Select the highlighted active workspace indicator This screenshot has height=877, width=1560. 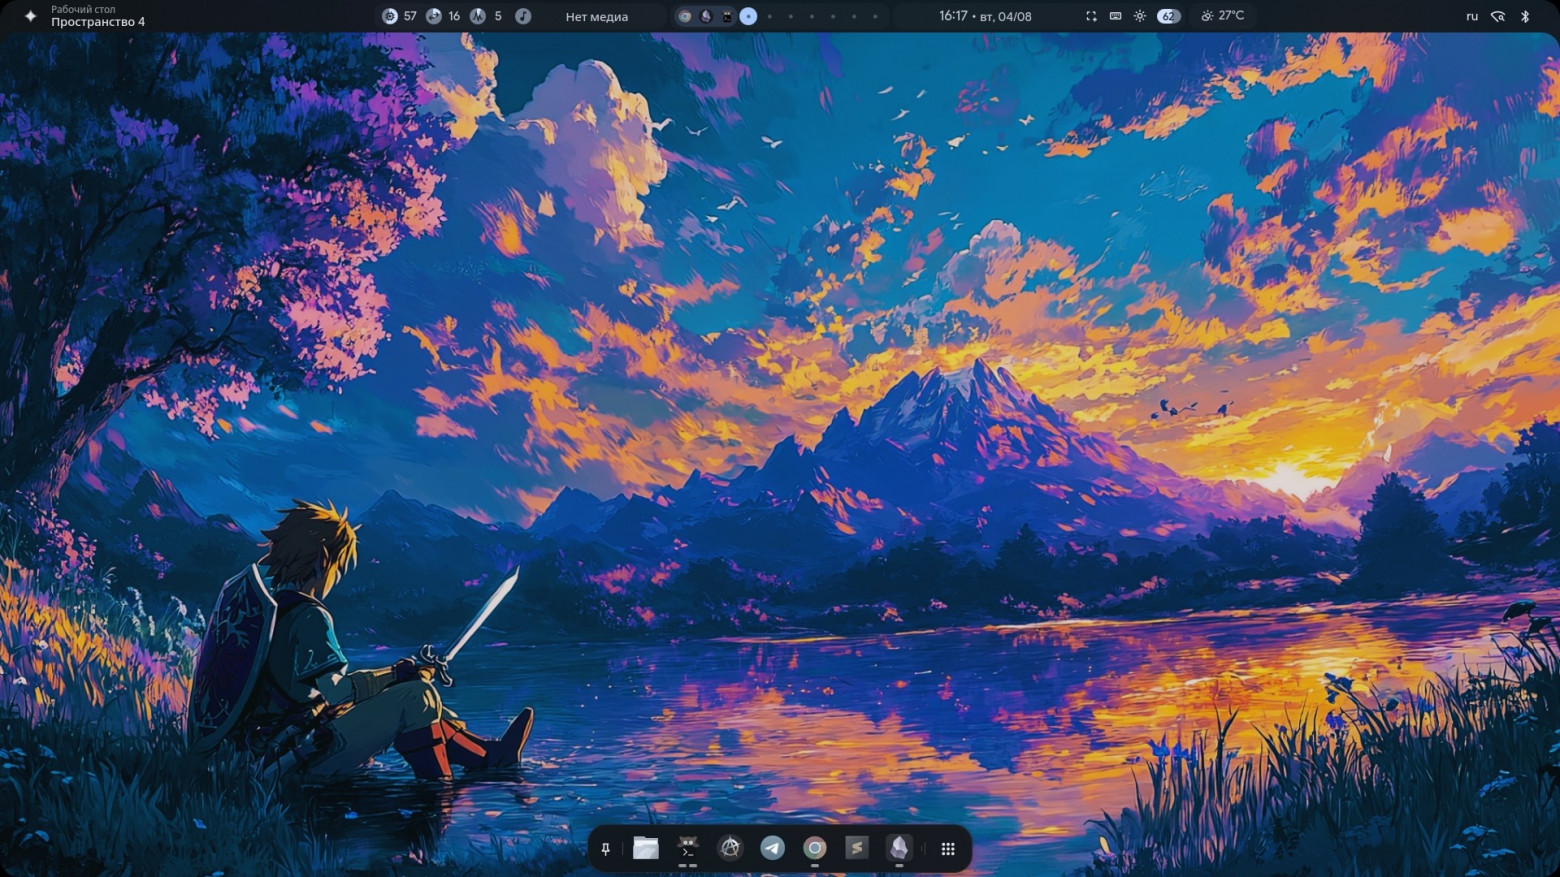pos(748,16)
